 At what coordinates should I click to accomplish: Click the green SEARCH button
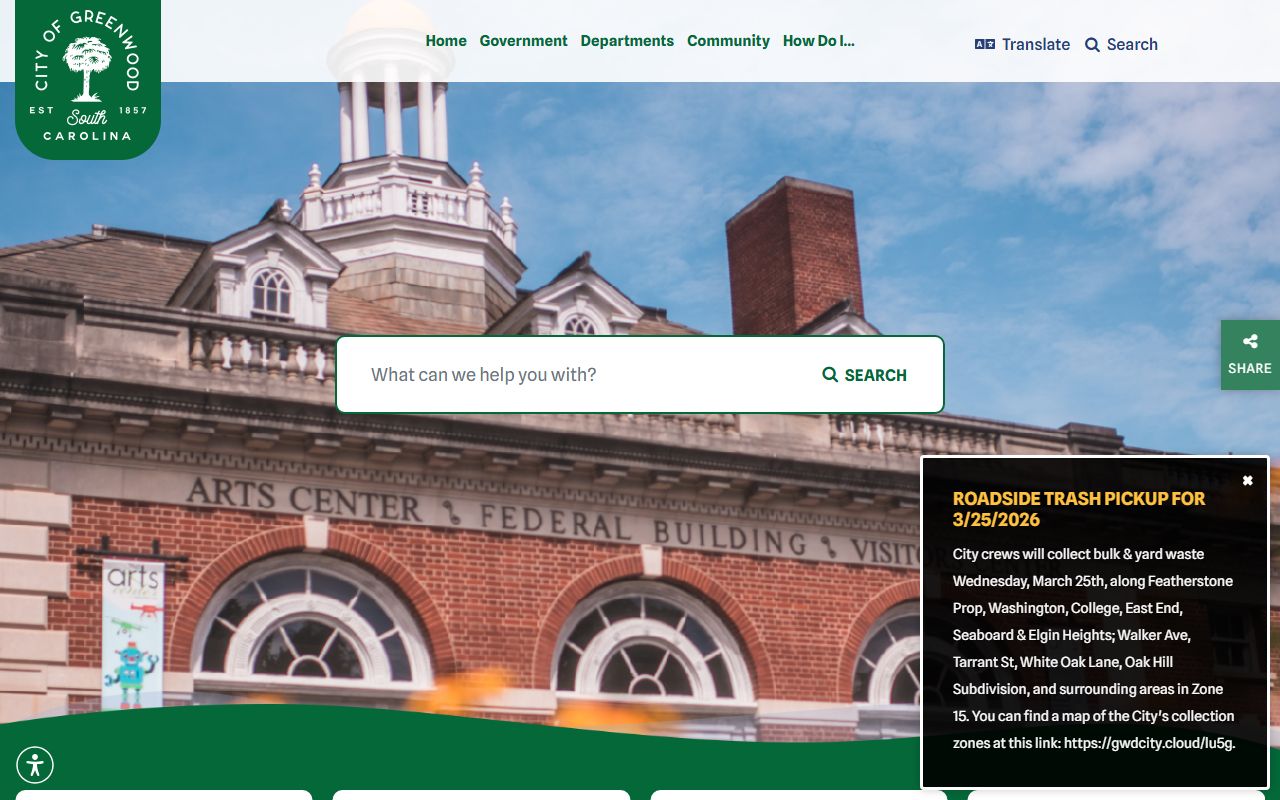tap(865, 375)
